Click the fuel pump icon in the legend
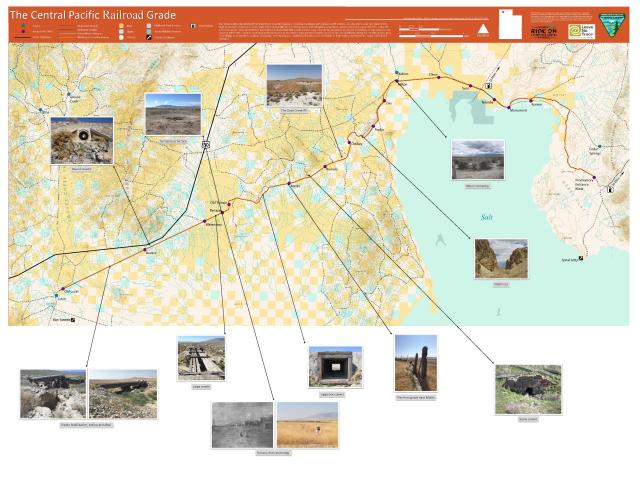Viewport: 640px width, 480px height. pyautogui.click(x=193, y=26)
